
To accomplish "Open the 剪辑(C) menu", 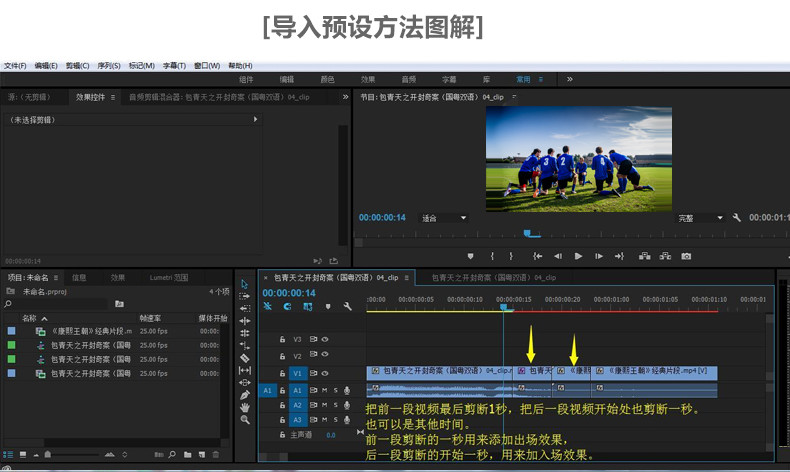I will 77,65.
